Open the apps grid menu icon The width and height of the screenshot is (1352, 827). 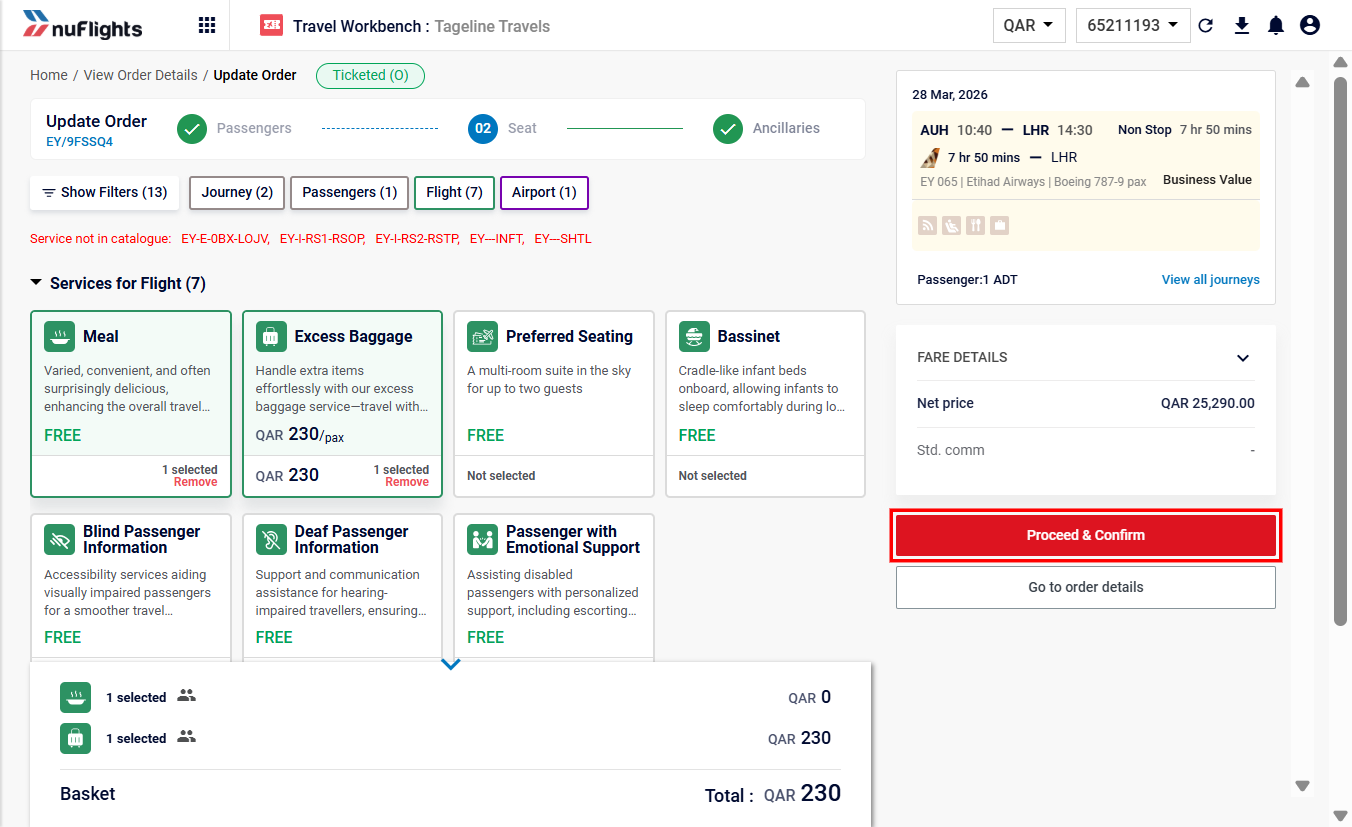click(x=207, y=26)
